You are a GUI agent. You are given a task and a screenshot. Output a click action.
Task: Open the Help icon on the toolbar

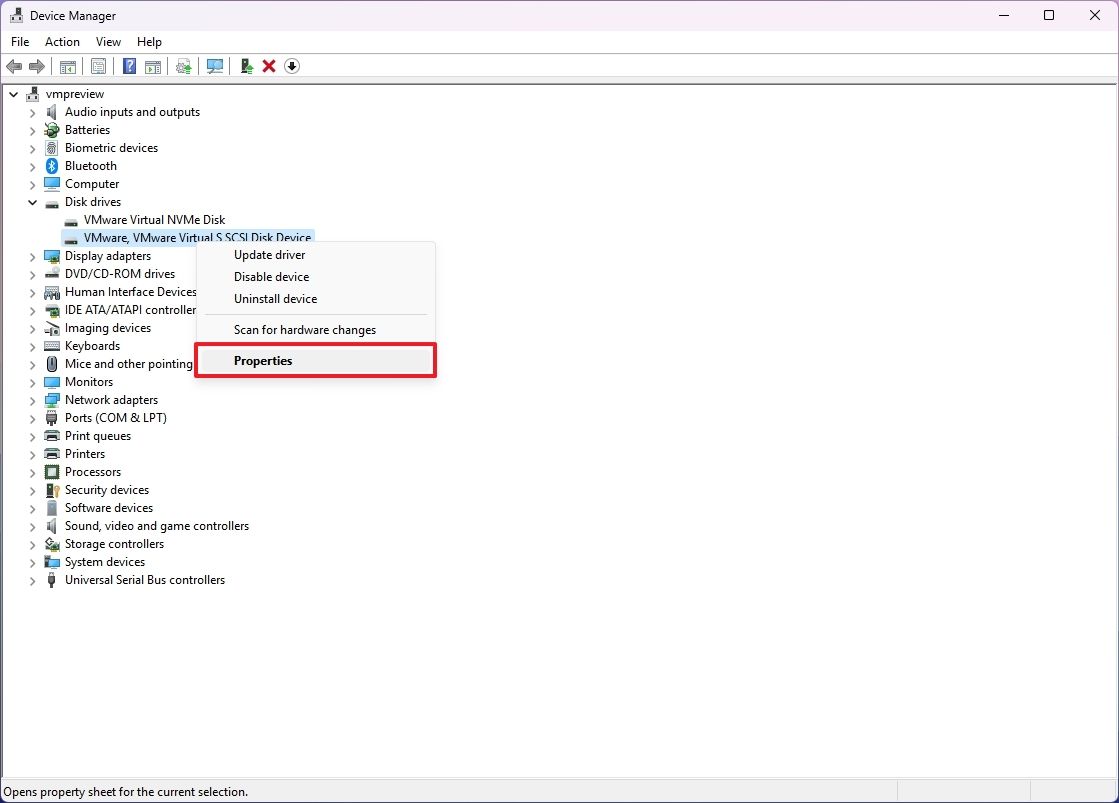tap(129, 66)
